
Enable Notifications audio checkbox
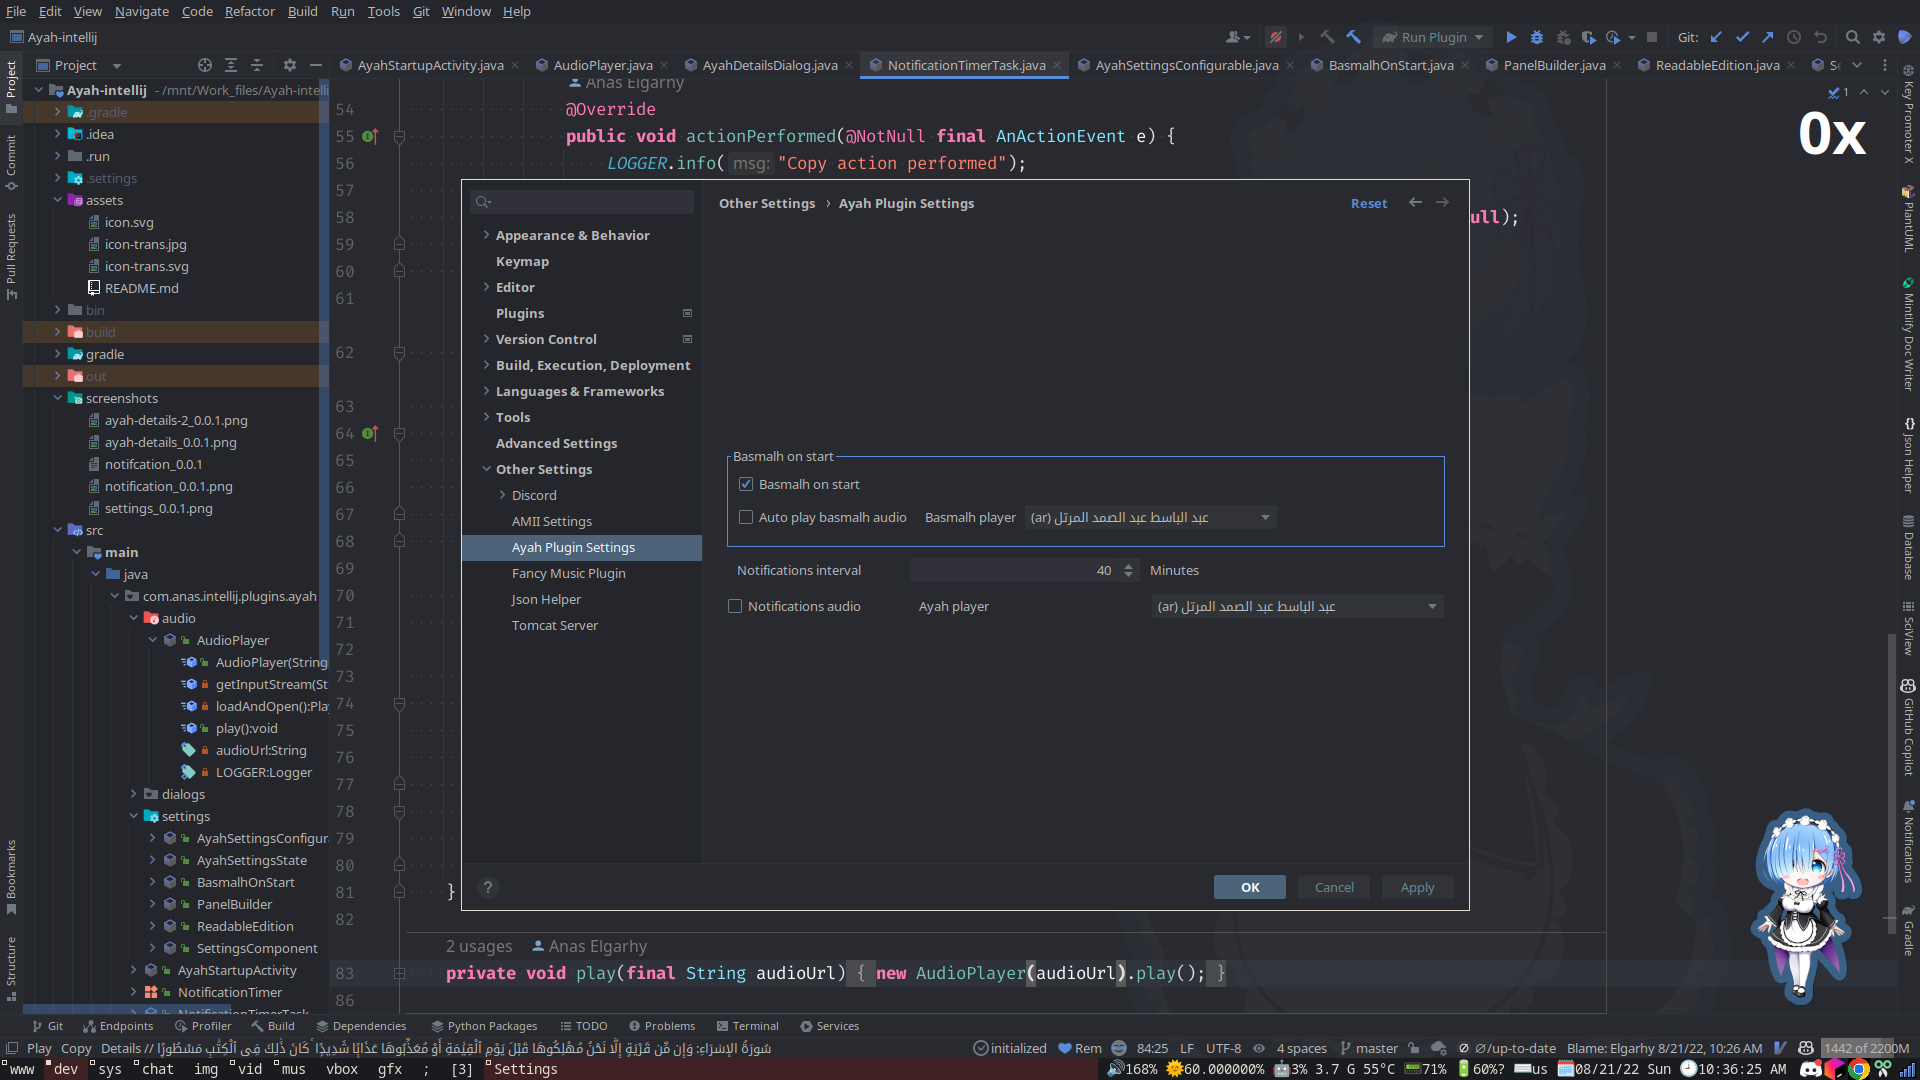coord(735,606)
